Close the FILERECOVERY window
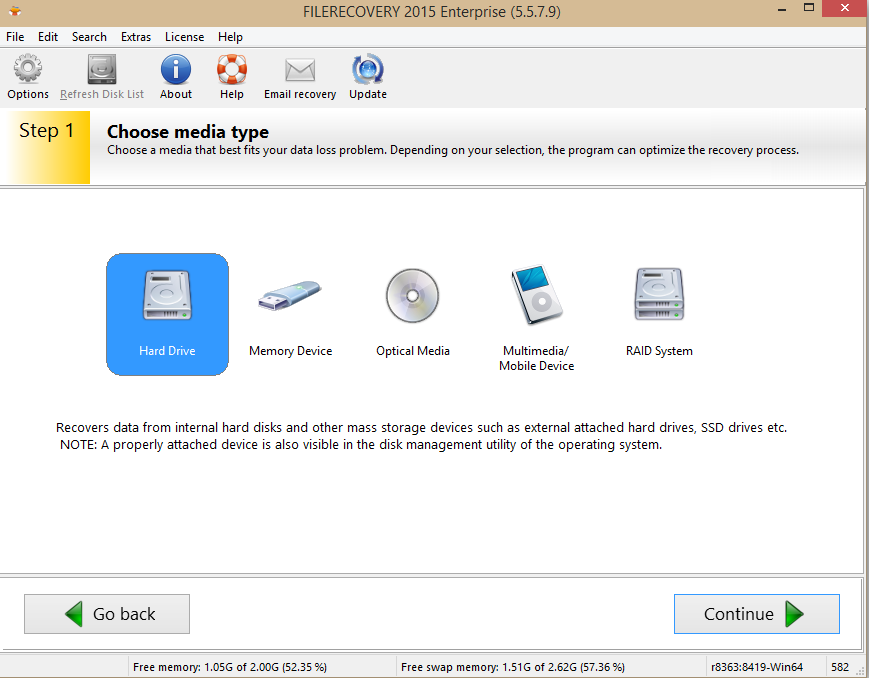Image resolution: width=869 pixels, height=678 pixels. point(845,8)
